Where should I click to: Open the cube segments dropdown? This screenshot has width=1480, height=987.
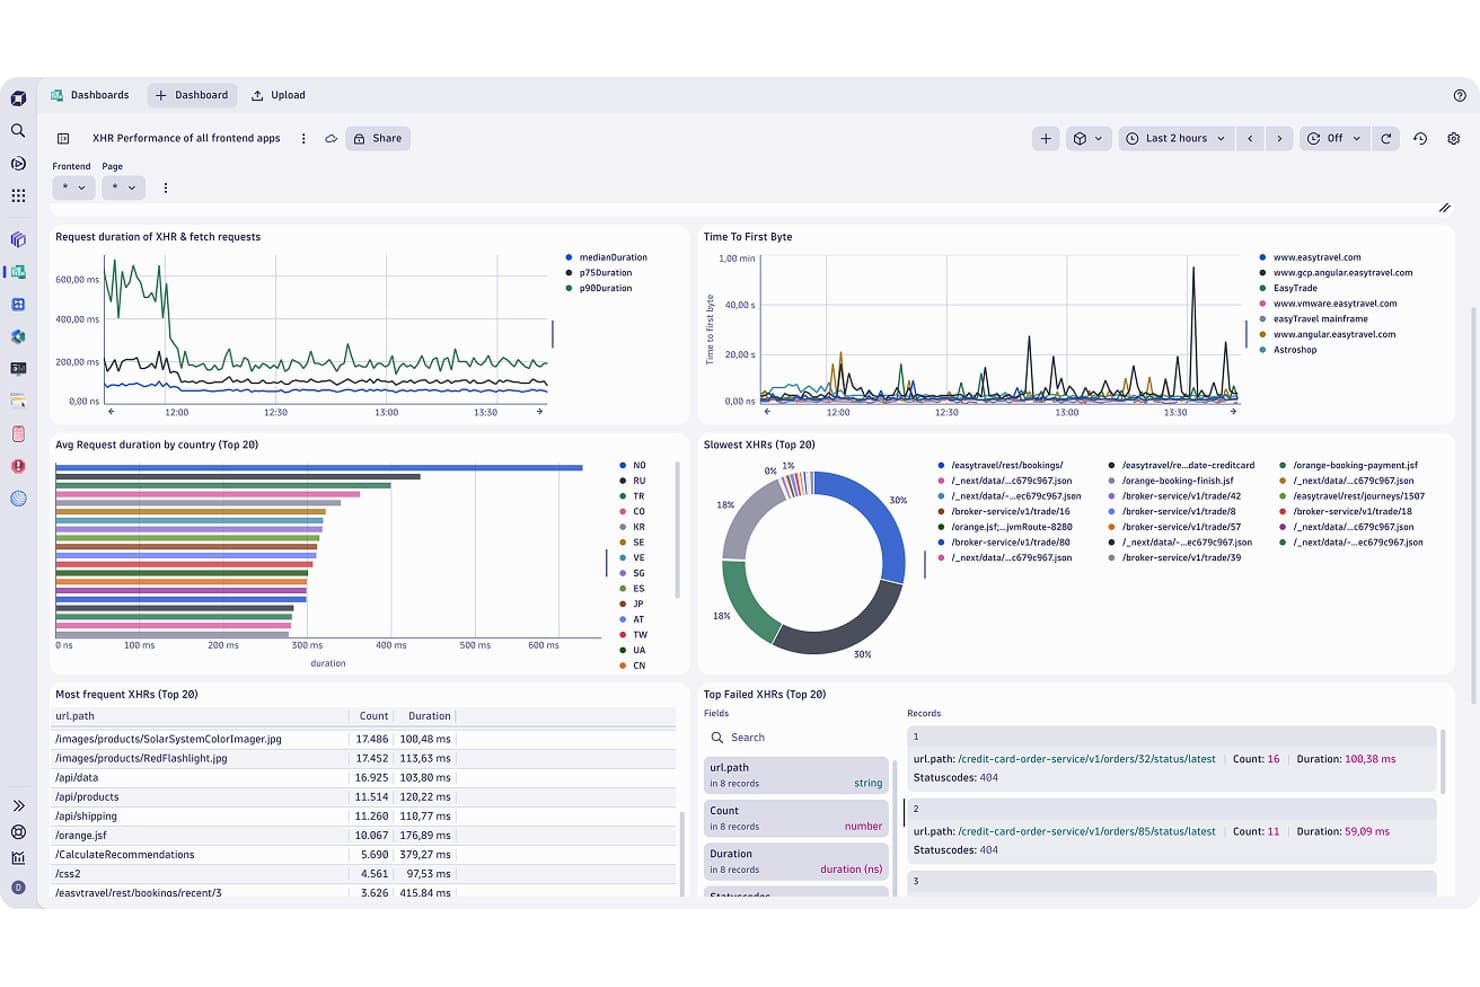point(1087,138)
